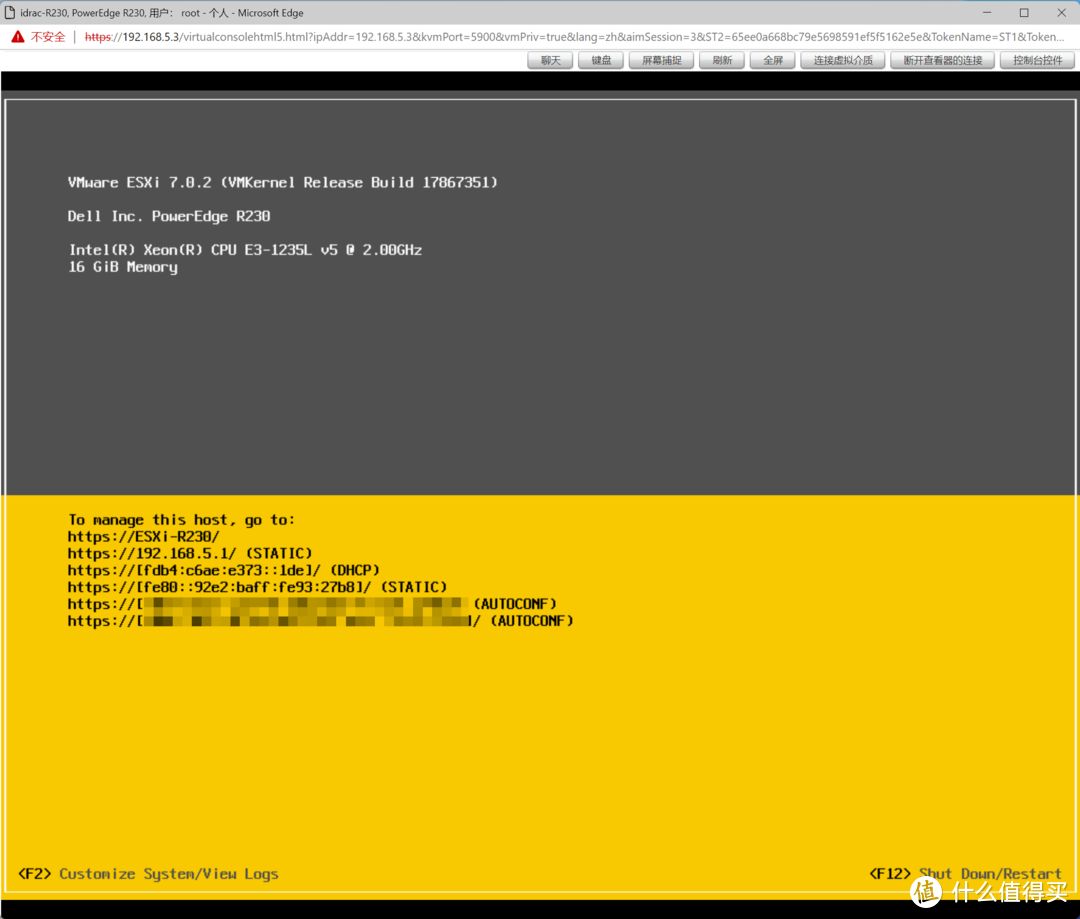Refresh the console with 刷新
1080x919 pixels.
point(721,61)
